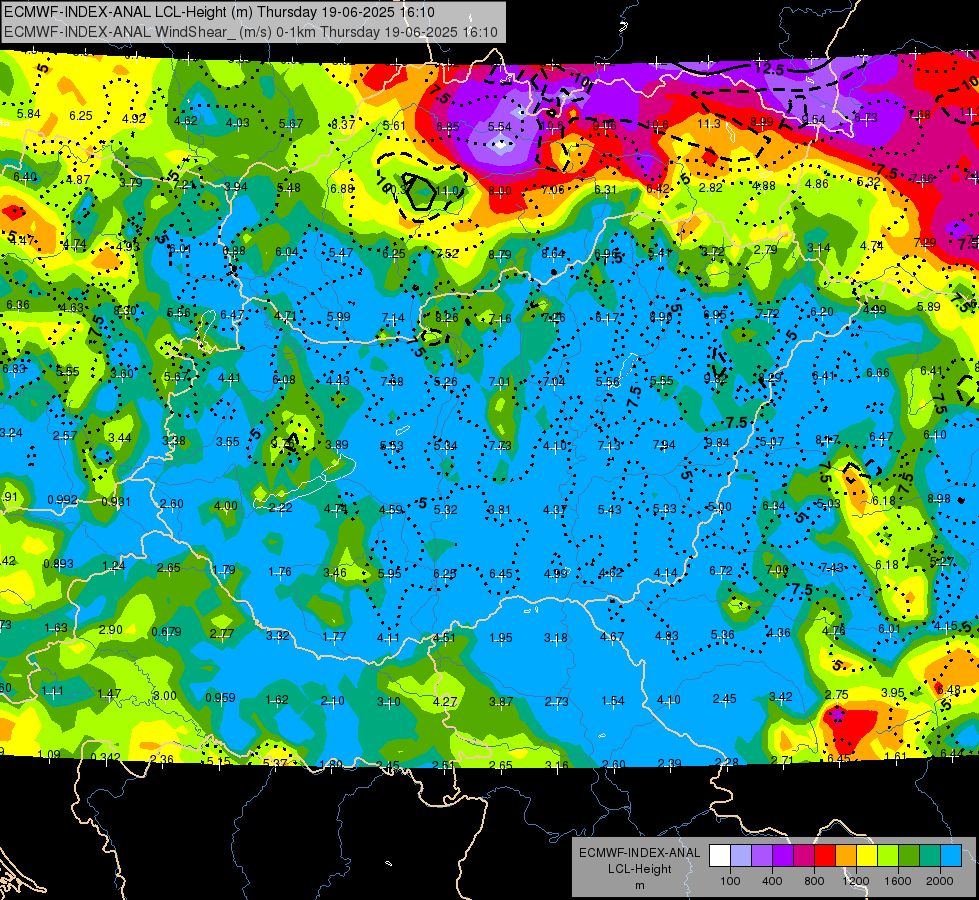Screen dimensions: 979x900
Task: Click the contour label '12.5' at the top
Action: (x=769, y=69)
